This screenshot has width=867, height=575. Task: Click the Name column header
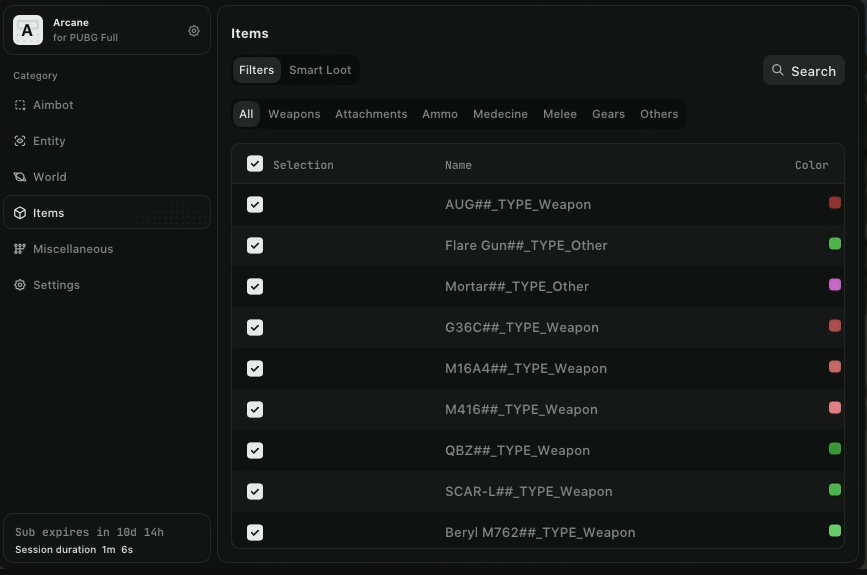pos(458,165)
